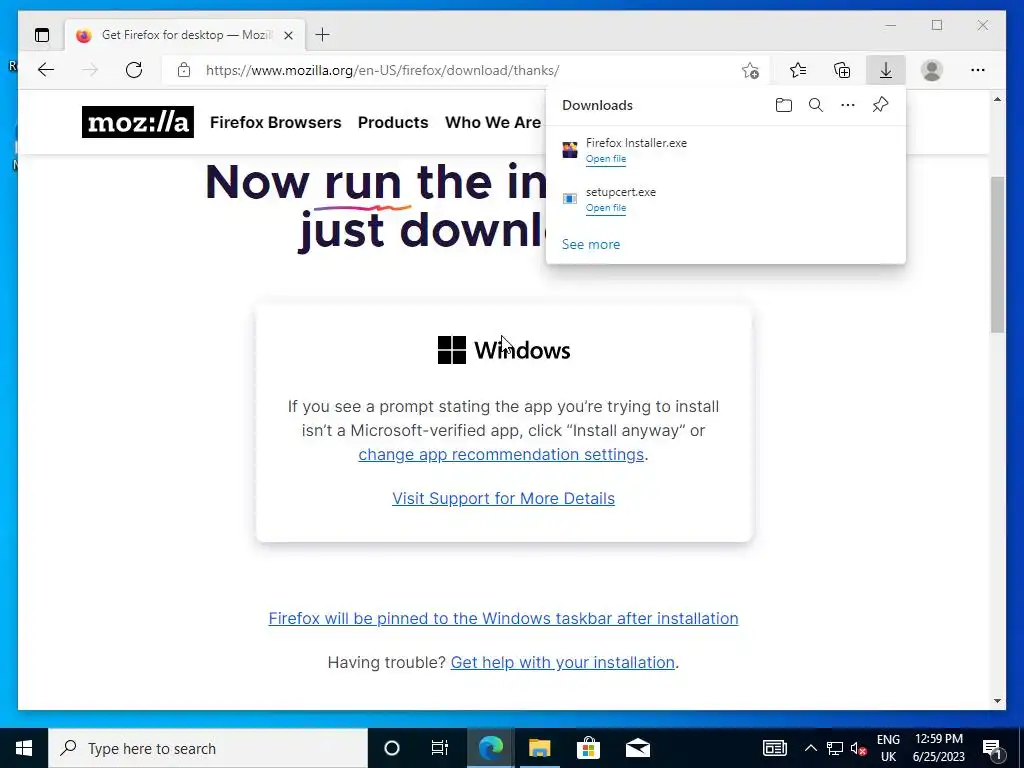
Task: Go back to previous page
Action: (x=46, y=70)
